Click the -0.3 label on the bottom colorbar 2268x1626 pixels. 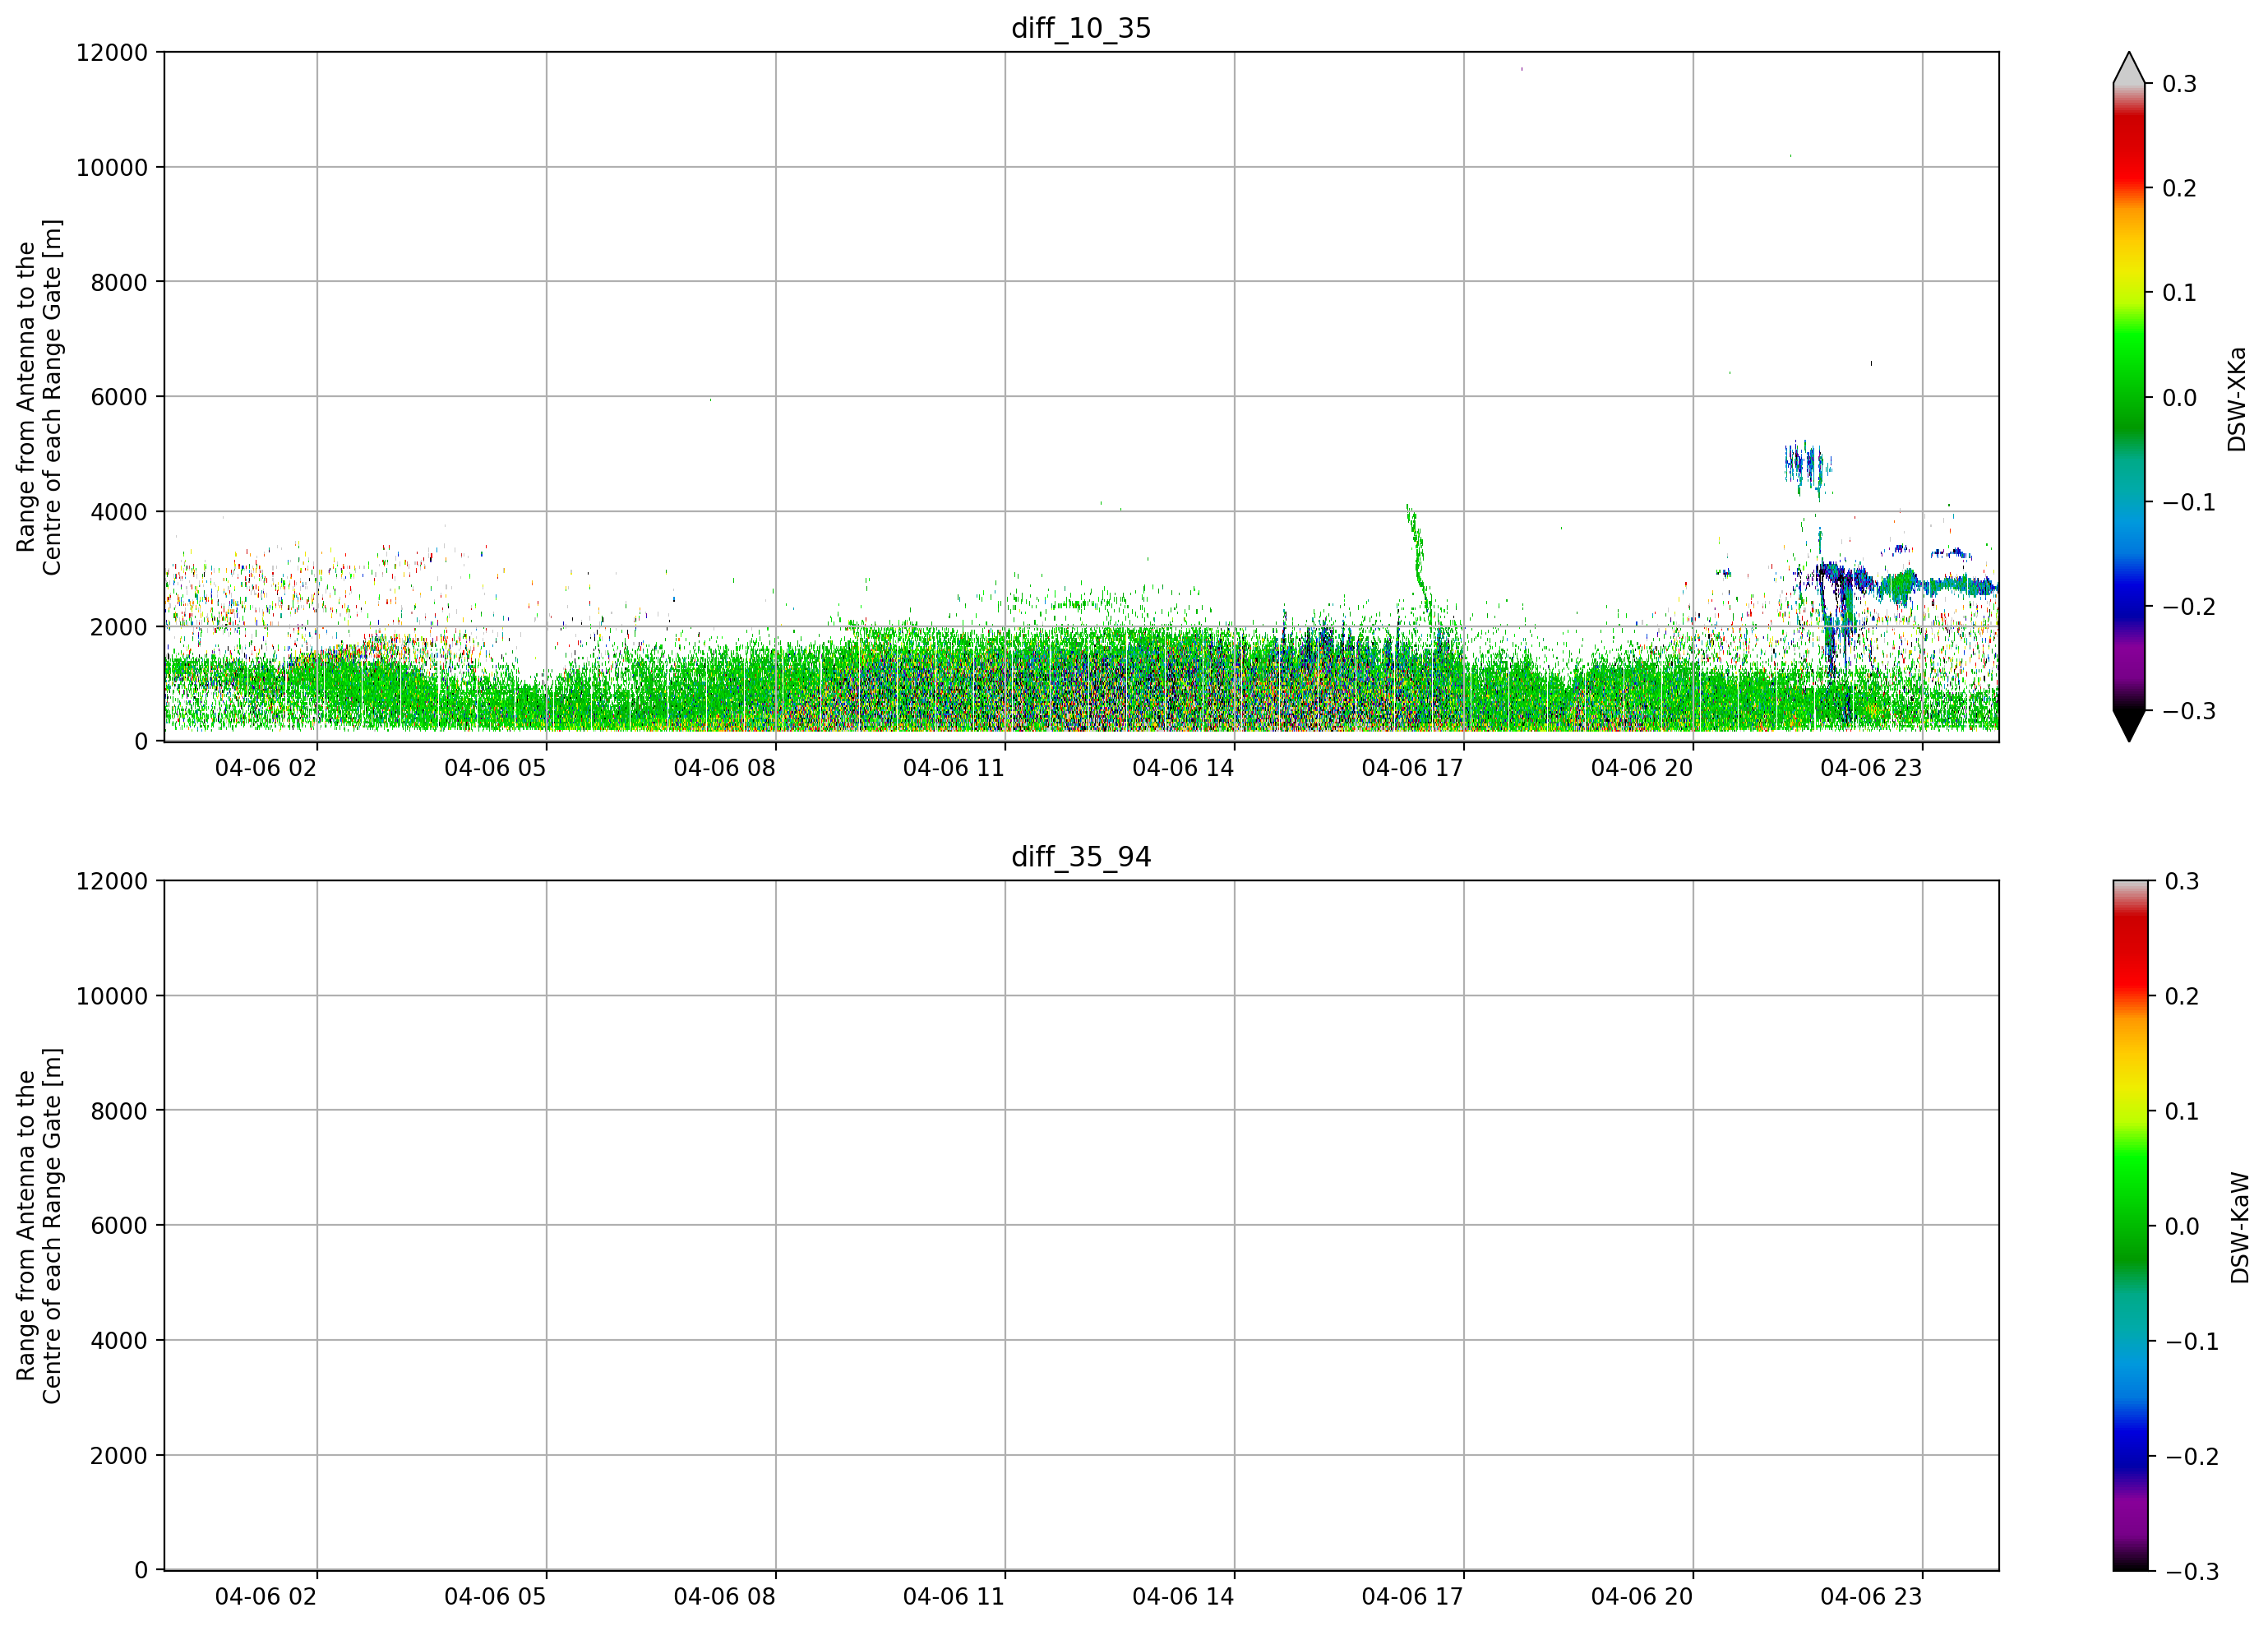[x=2192, y=1572]
